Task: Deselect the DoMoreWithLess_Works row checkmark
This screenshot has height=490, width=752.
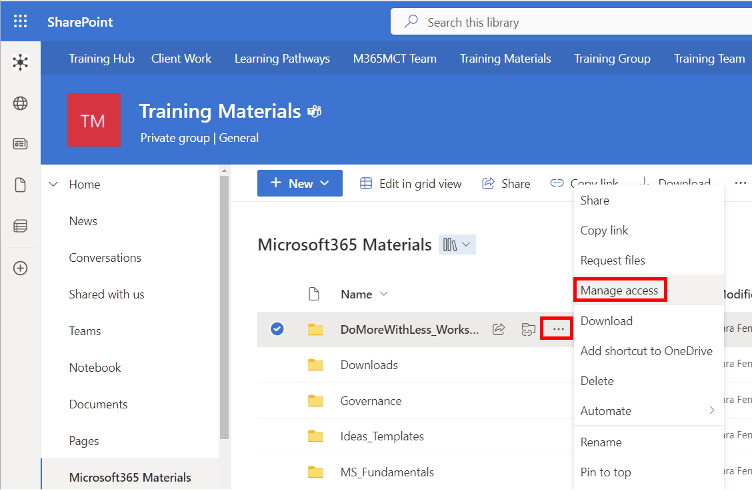Action: point(277,329)
